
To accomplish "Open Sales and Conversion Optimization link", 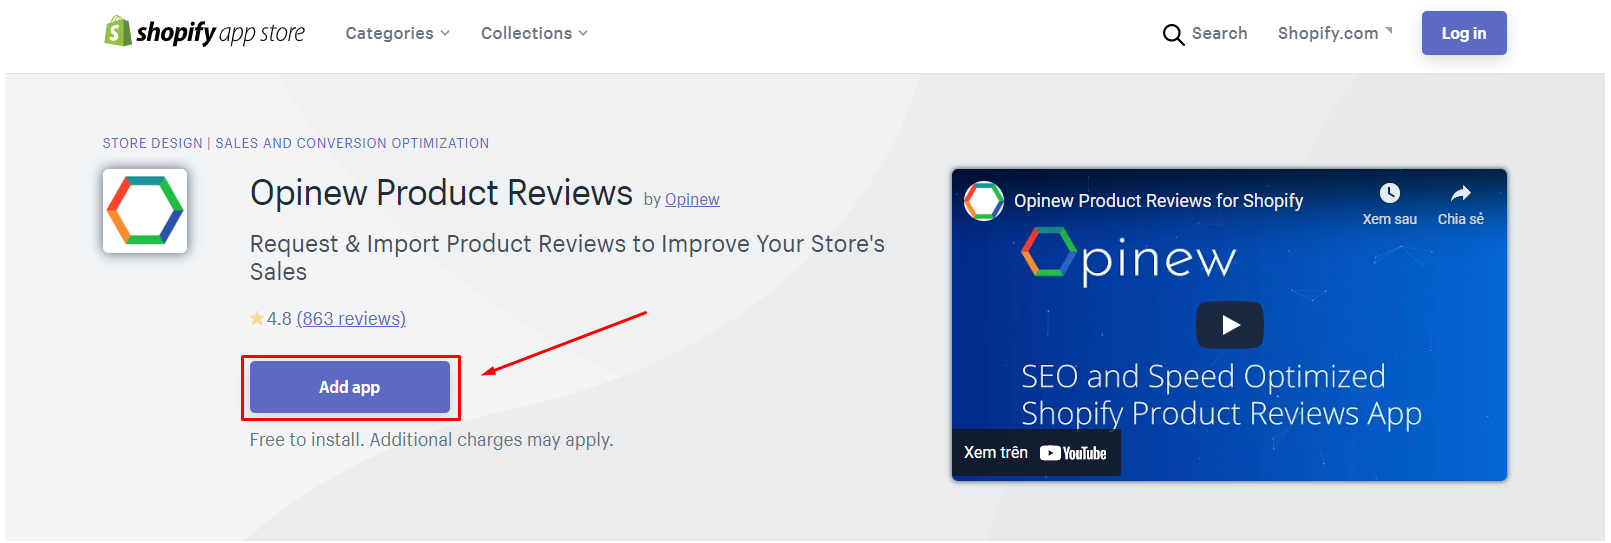I will click(352, 143).
